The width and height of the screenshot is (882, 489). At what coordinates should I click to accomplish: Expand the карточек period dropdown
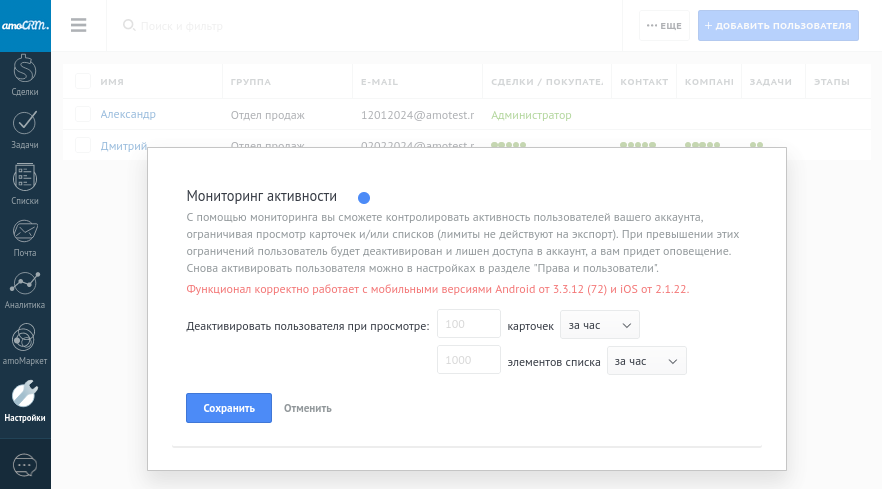click(599, 325)
